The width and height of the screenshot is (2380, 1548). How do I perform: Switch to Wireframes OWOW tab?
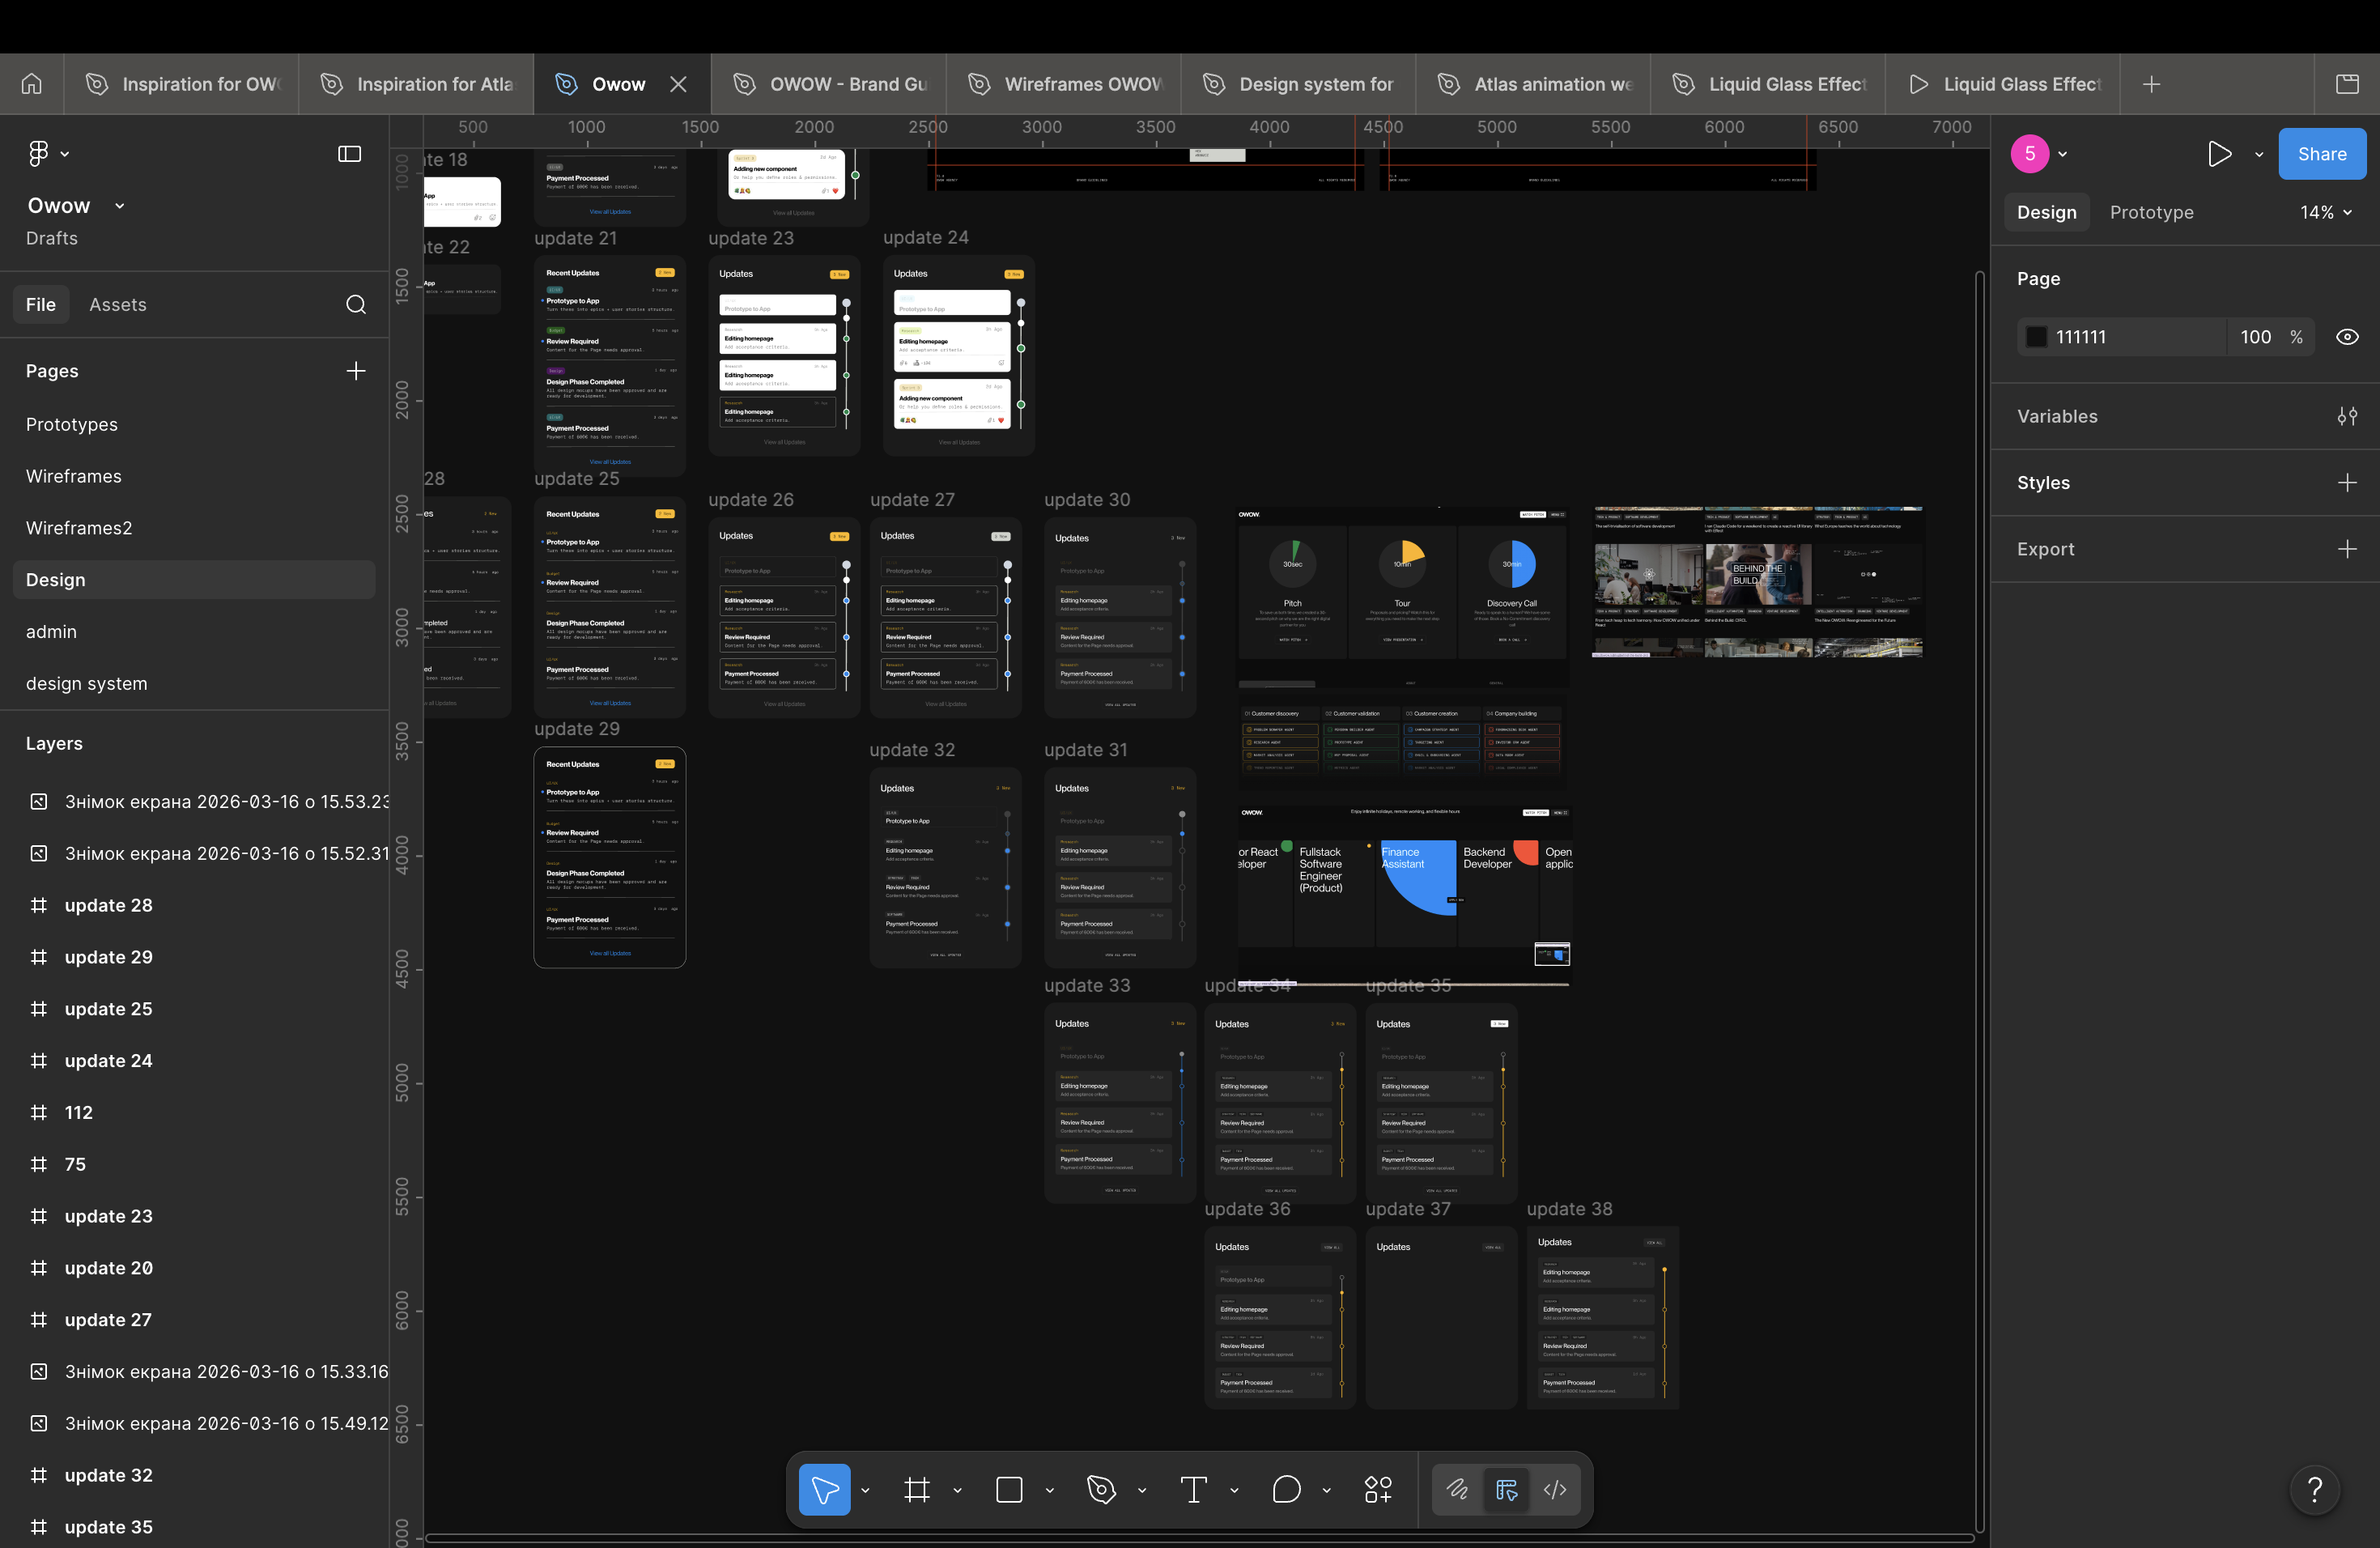point(1064,84)
